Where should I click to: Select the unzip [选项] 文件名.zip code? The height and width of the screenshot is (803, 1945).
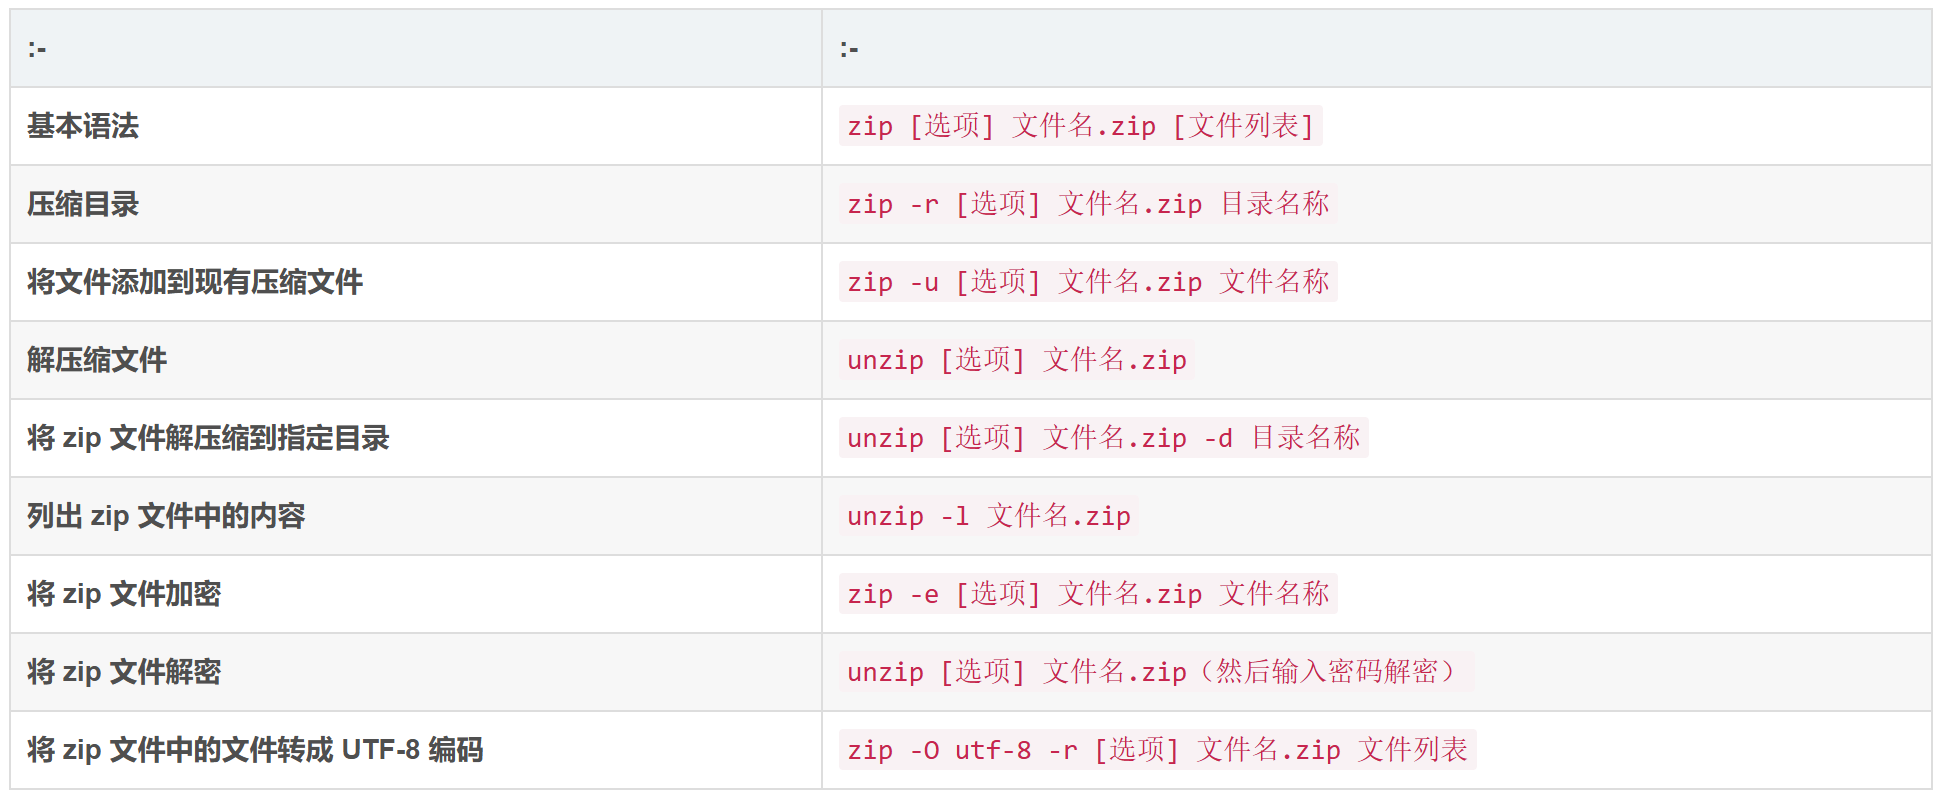coord(1017,360)
